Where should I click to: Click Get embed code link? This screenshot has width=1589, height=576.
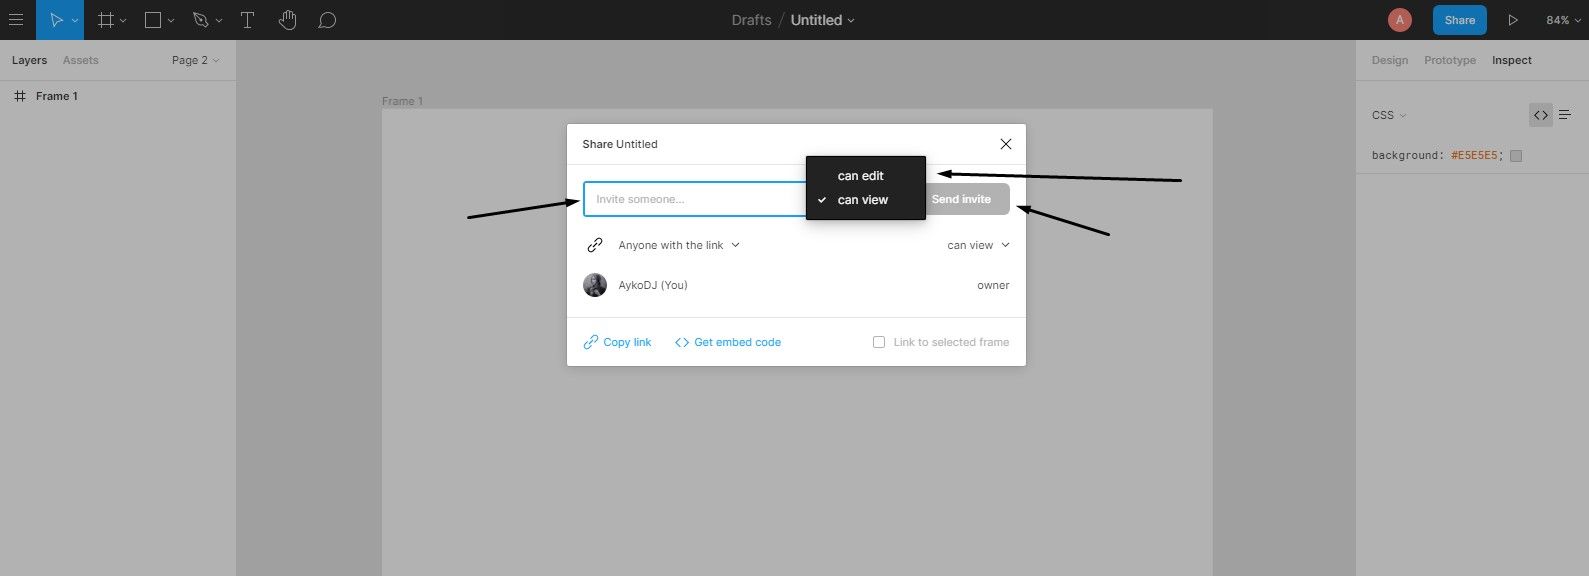[728, 342]
